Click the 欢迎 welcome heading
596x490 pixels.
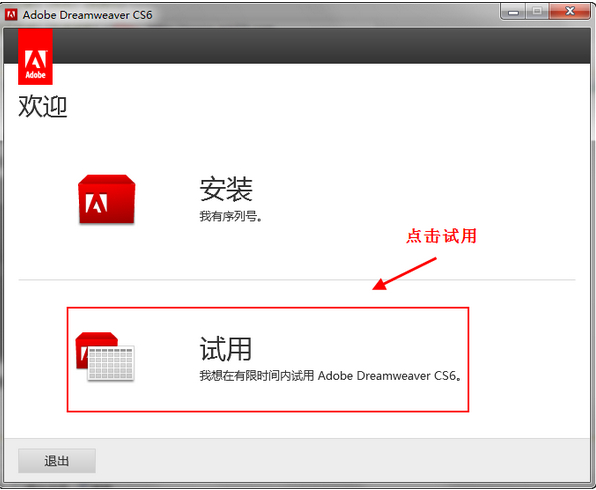43,106
